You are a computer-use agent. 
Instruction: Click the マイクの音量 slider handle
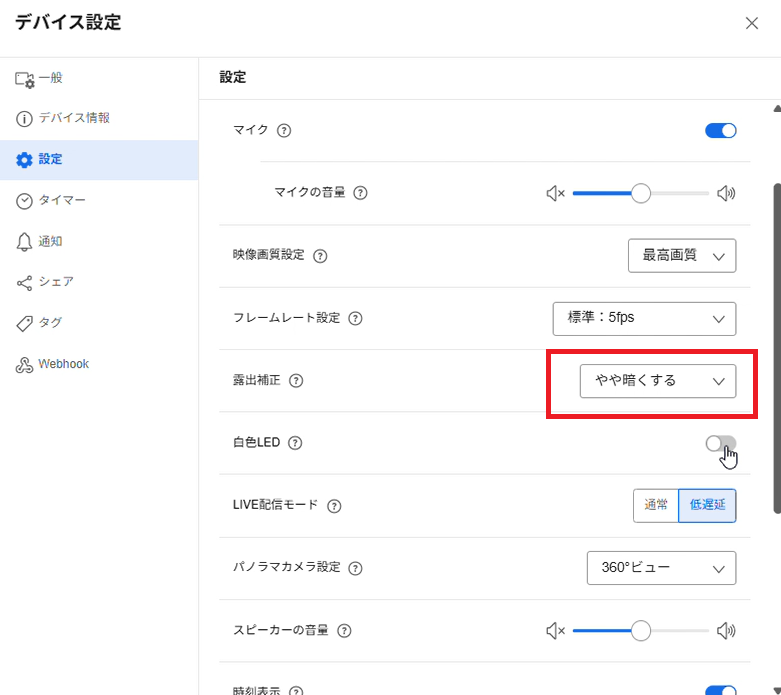click(x=641, y=193)
